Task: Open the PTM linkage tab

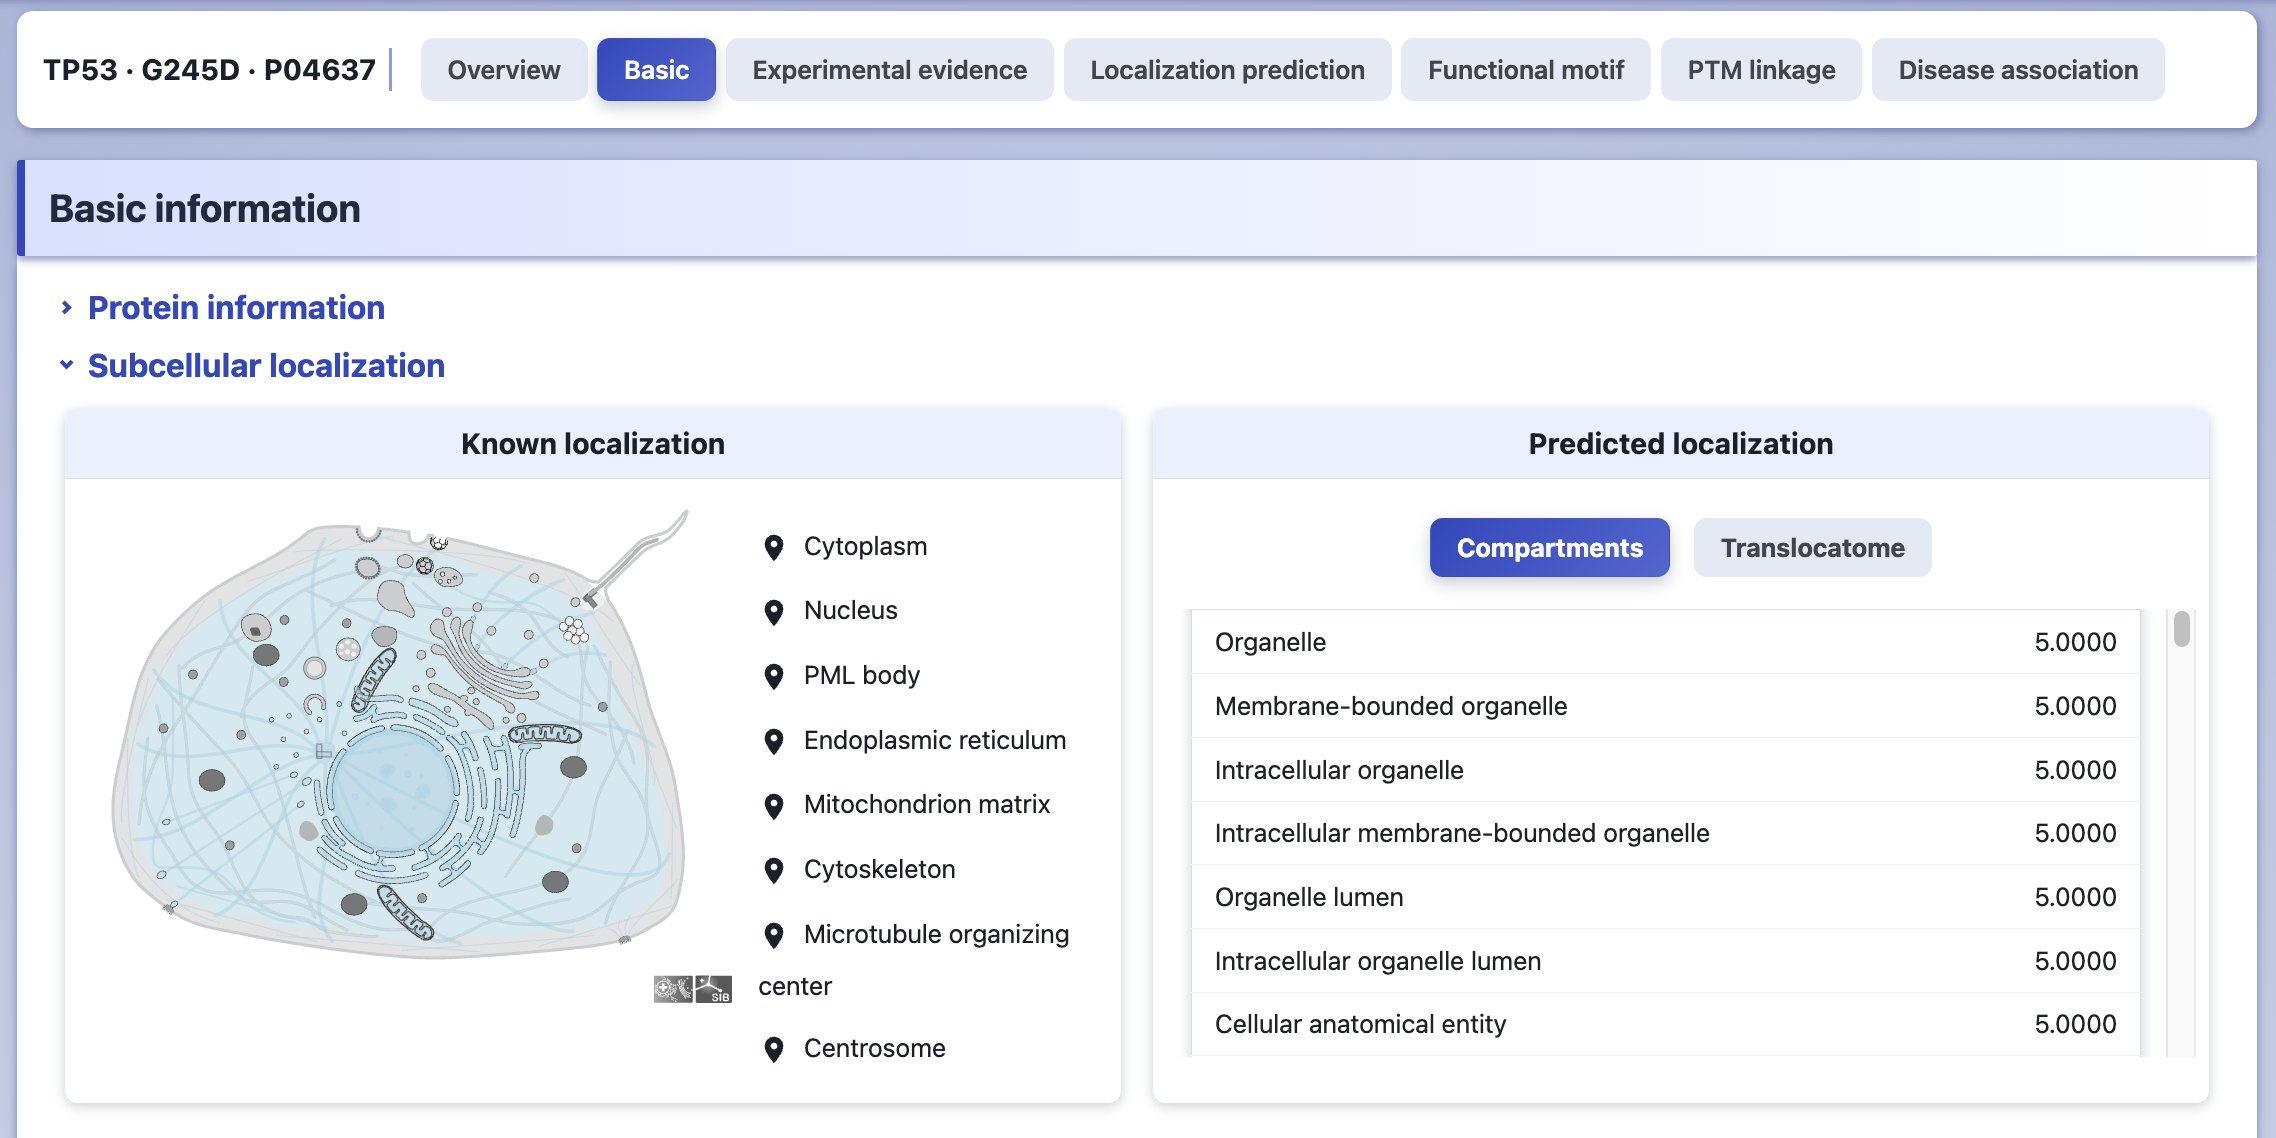Action: click(x=1761, y=70)
